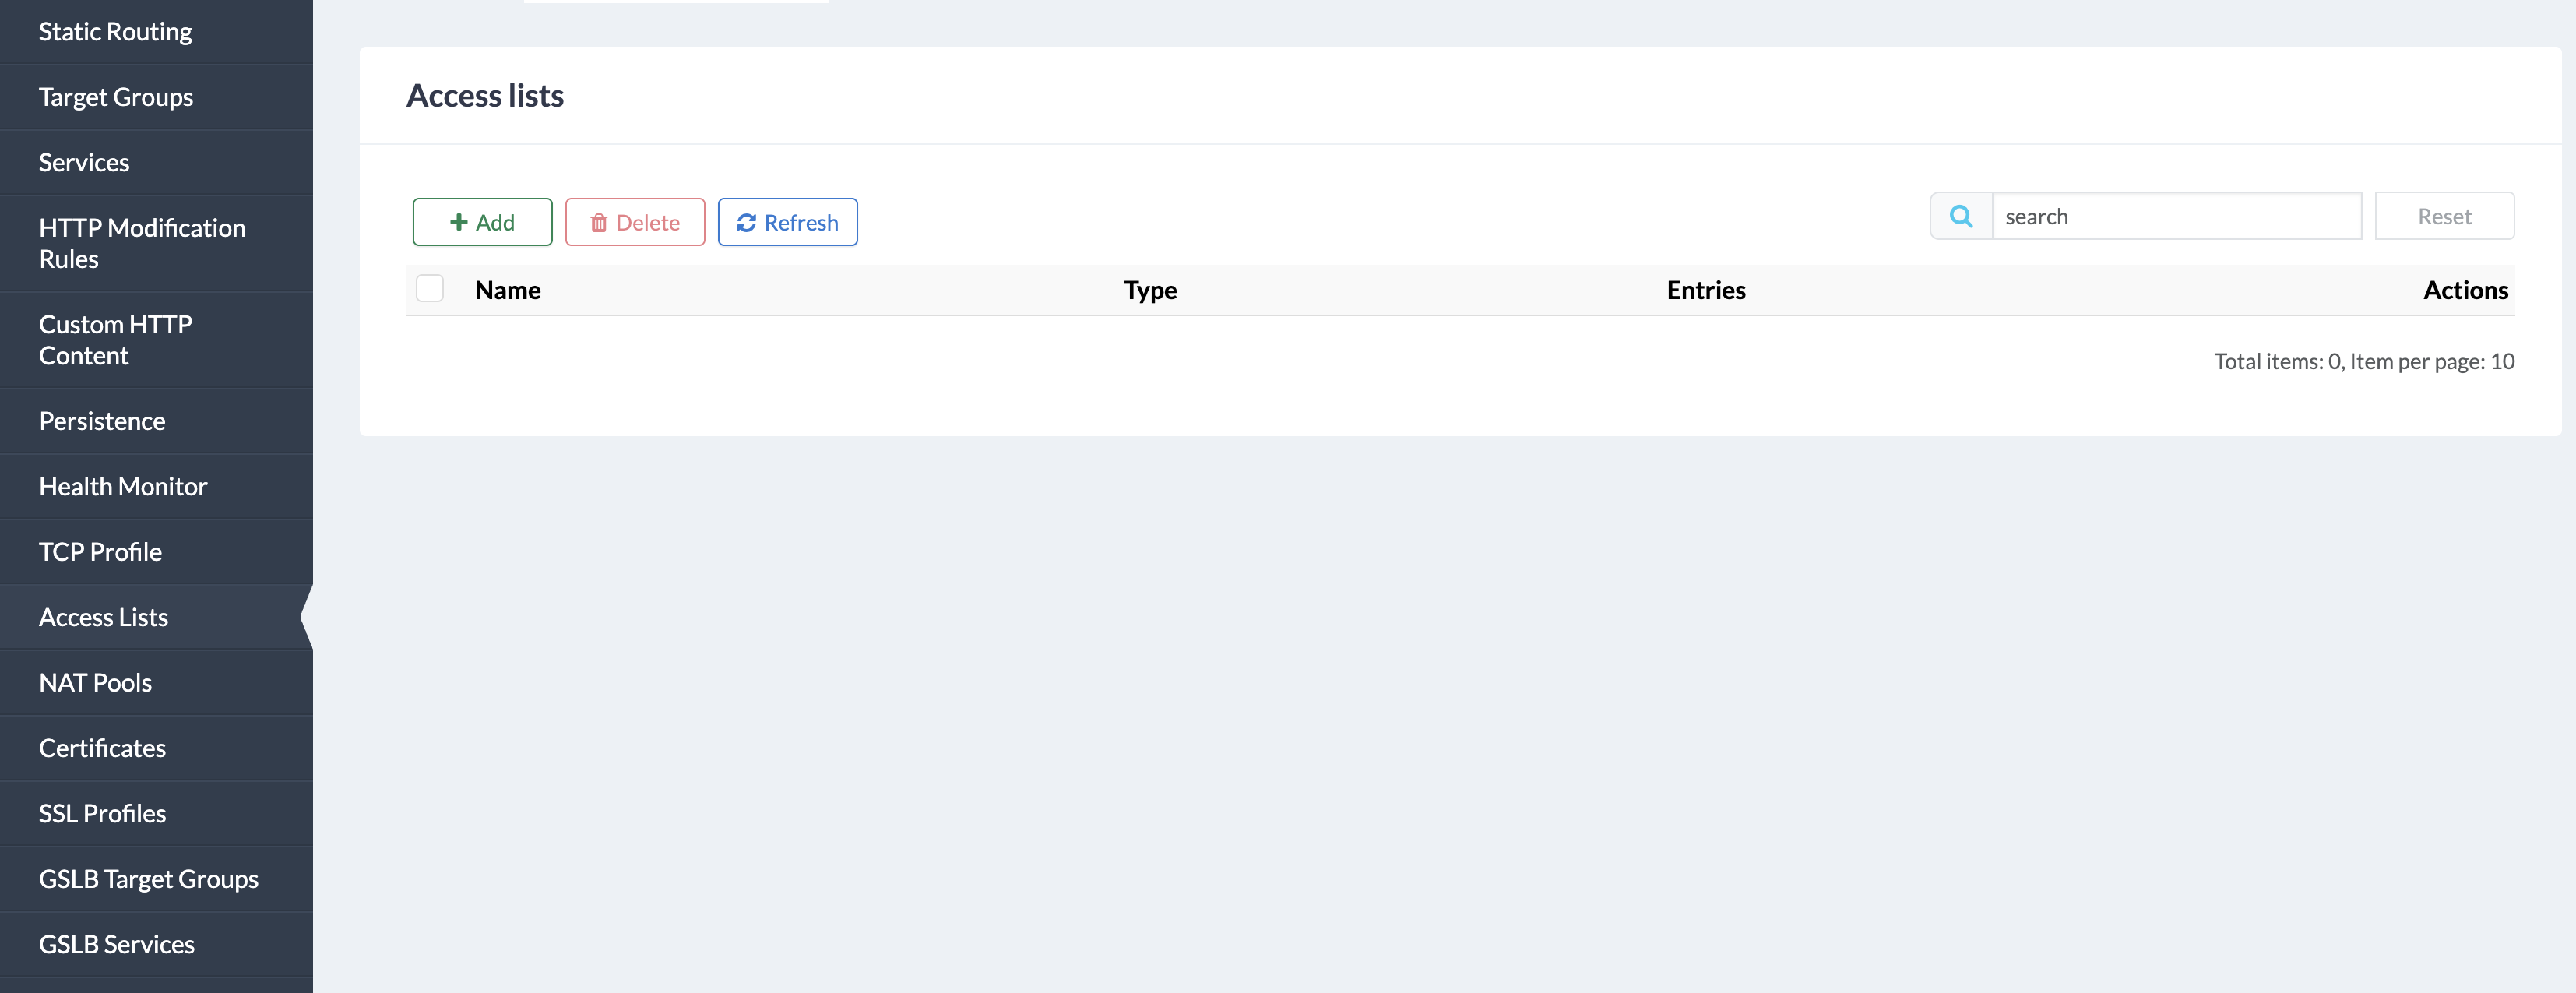Screen dimensions: 2576x993
Task: Click the Add access list button
Action: point(482,222)
